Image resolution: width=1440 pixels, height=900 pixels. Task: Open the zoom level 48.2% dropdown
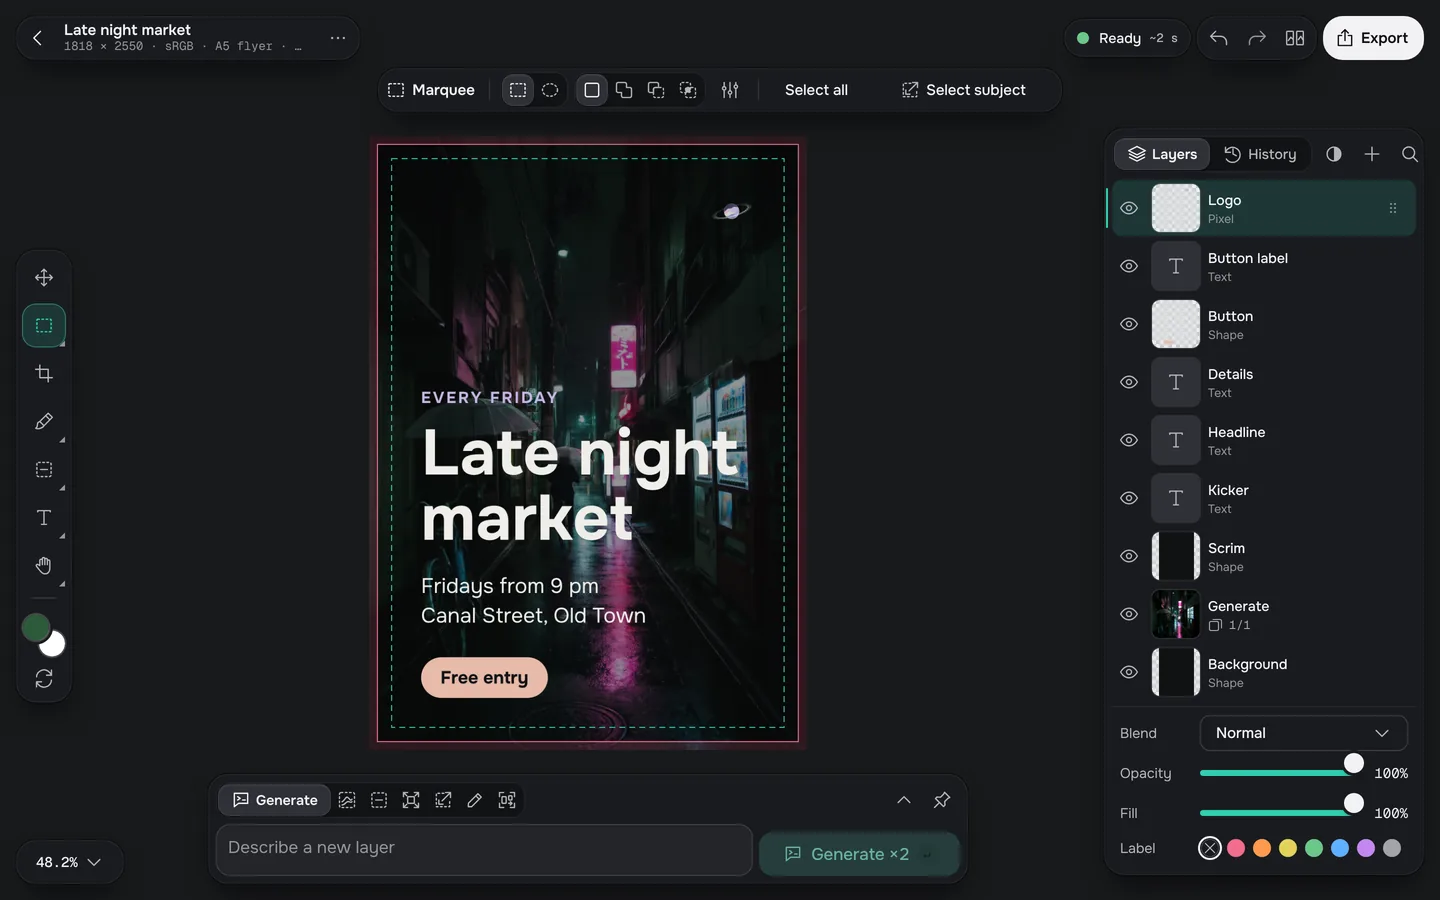click(69, 862)
